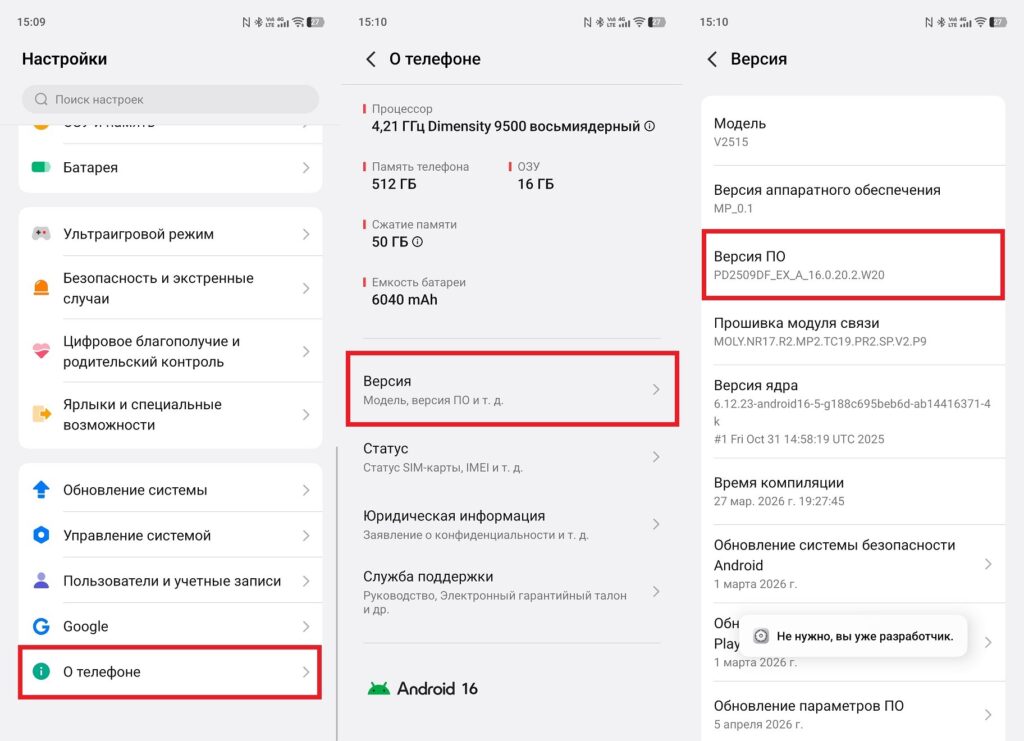The height and width of the screenshot is (741, 1024).
Task: Open Безопасность и экстренные случаи
Action: pyautogui.click(x=170, y=288)
